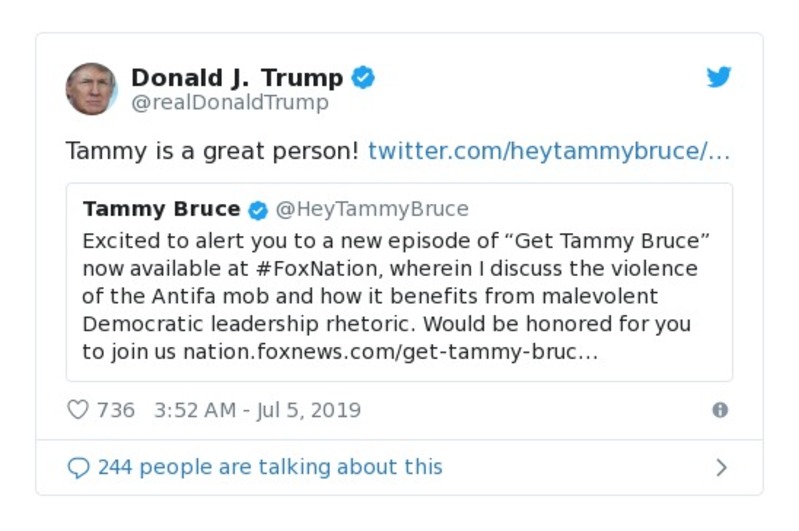Click the tweet info icon
Viewport: 799px width, 531px height.
click(x=719, y=410)
